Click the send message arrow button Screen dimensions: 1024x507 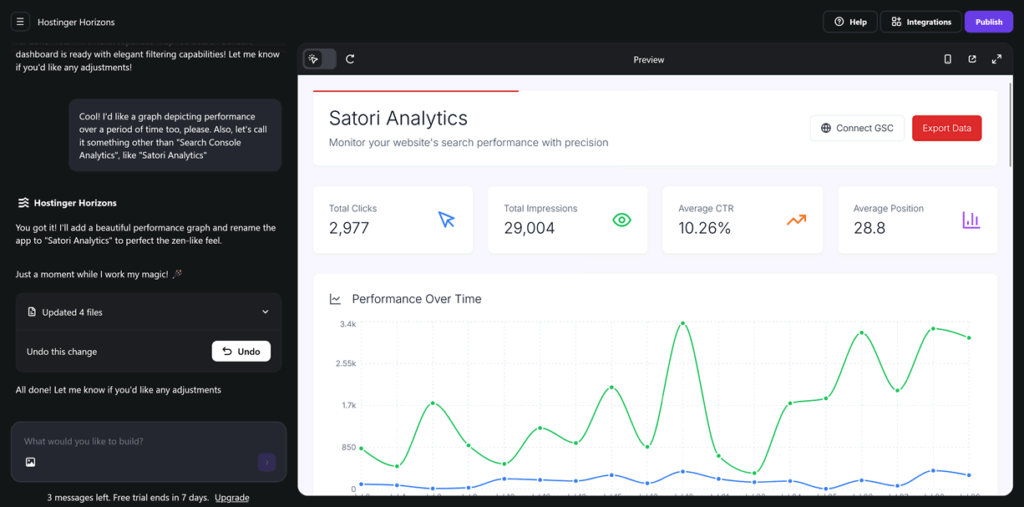[x=266, y=463]
